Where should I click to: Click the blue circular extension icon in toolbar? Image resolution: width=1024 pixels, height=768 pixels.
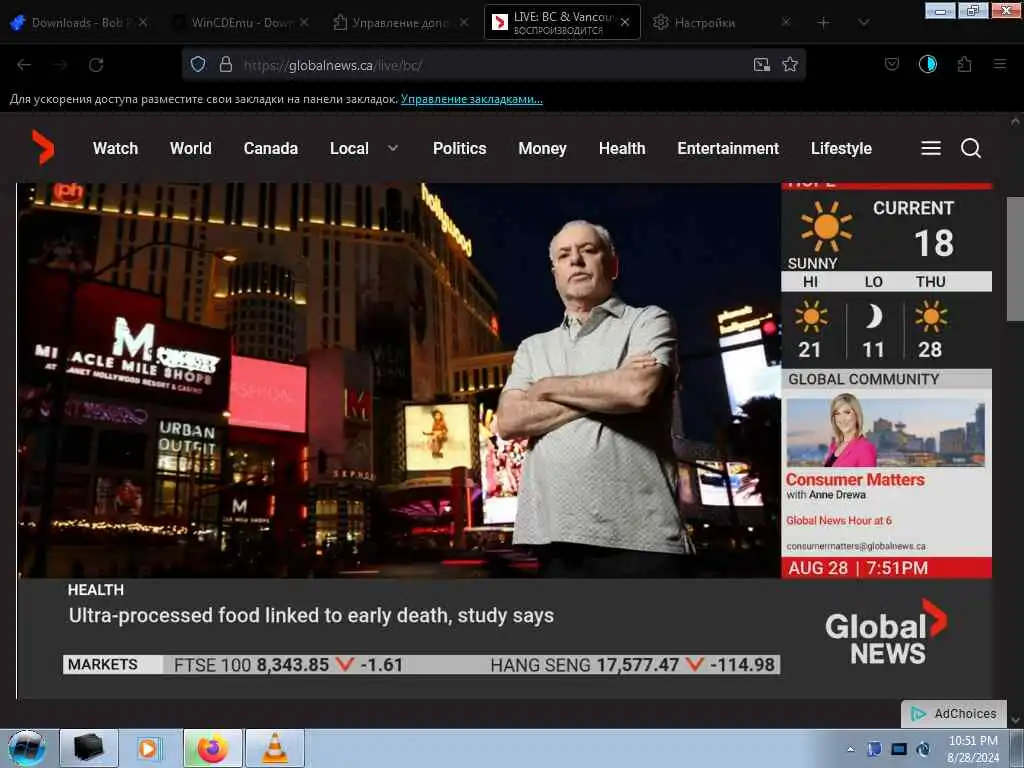click(x=927, y=64)
